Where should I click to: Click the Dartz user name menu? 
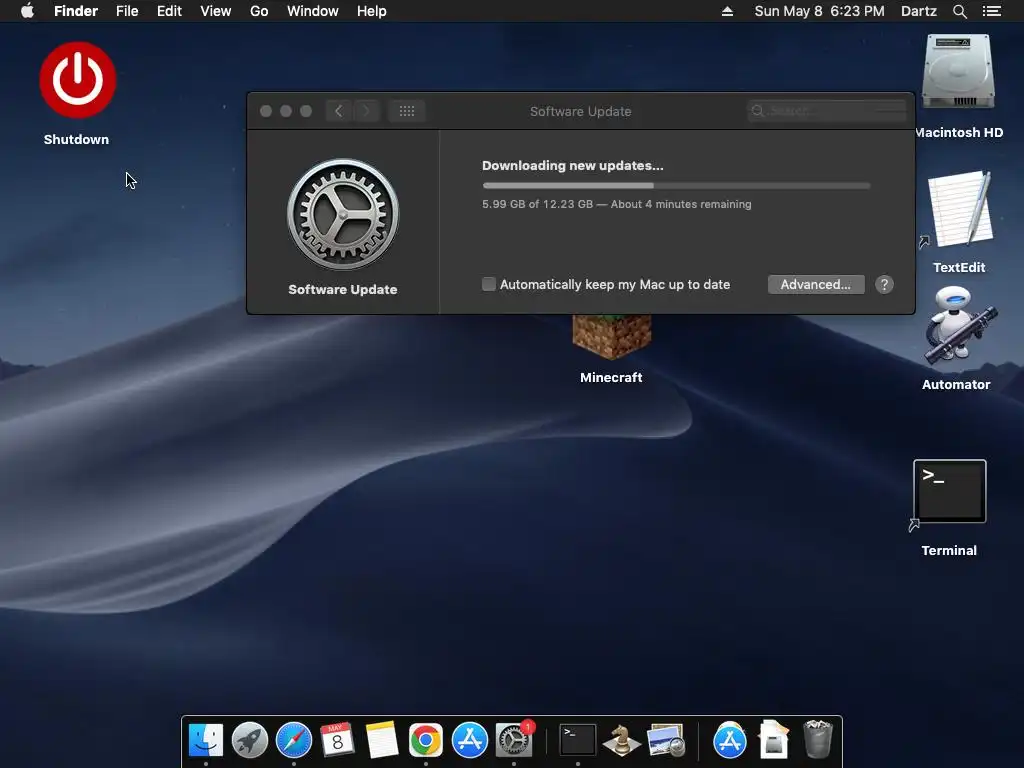tap(919, 11)
